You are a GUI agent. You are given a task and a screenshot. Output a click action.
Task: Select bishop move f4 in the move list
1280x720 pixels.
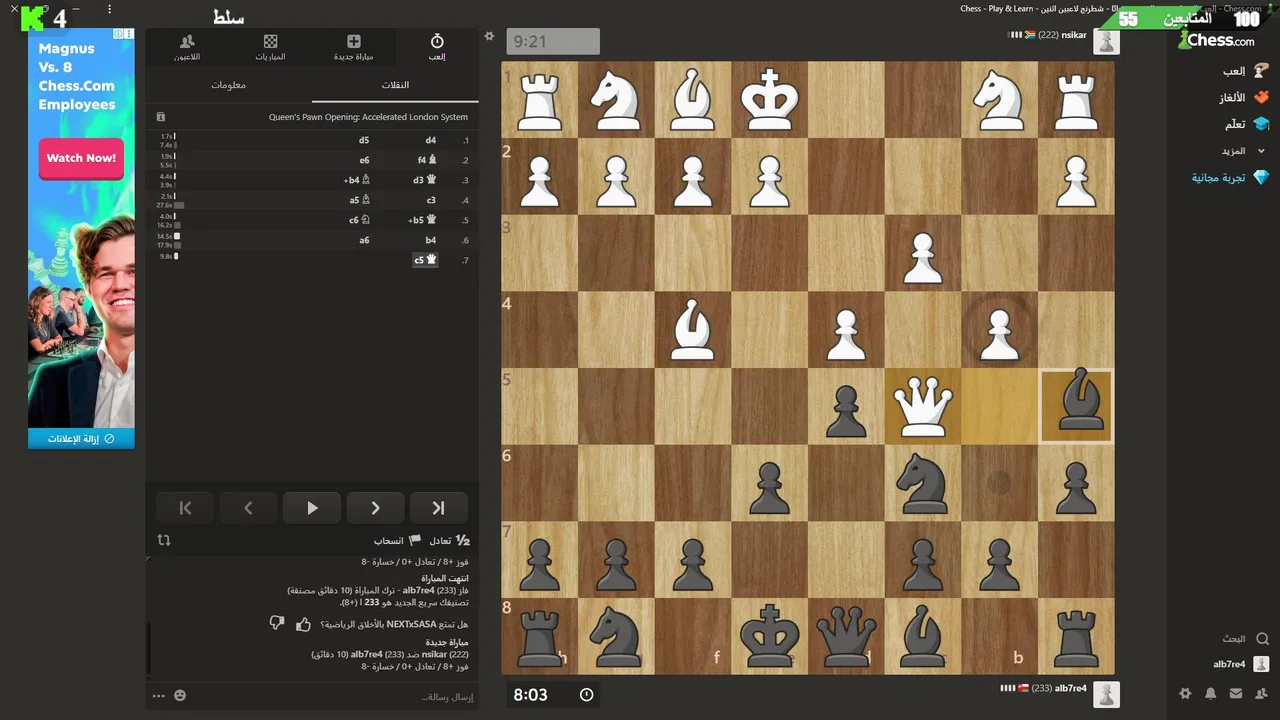(427, 160)
